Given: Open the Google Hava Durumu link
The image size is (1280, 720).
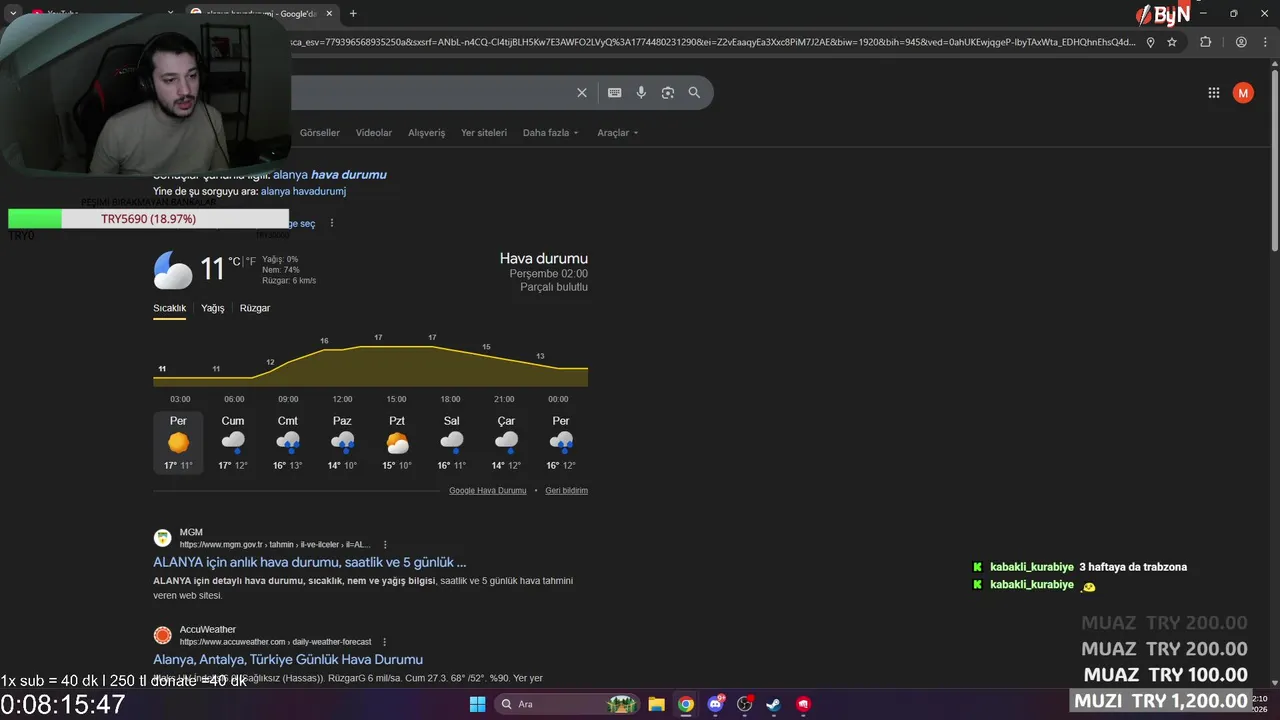Looking at the screenshot, I should coord(487,491).
